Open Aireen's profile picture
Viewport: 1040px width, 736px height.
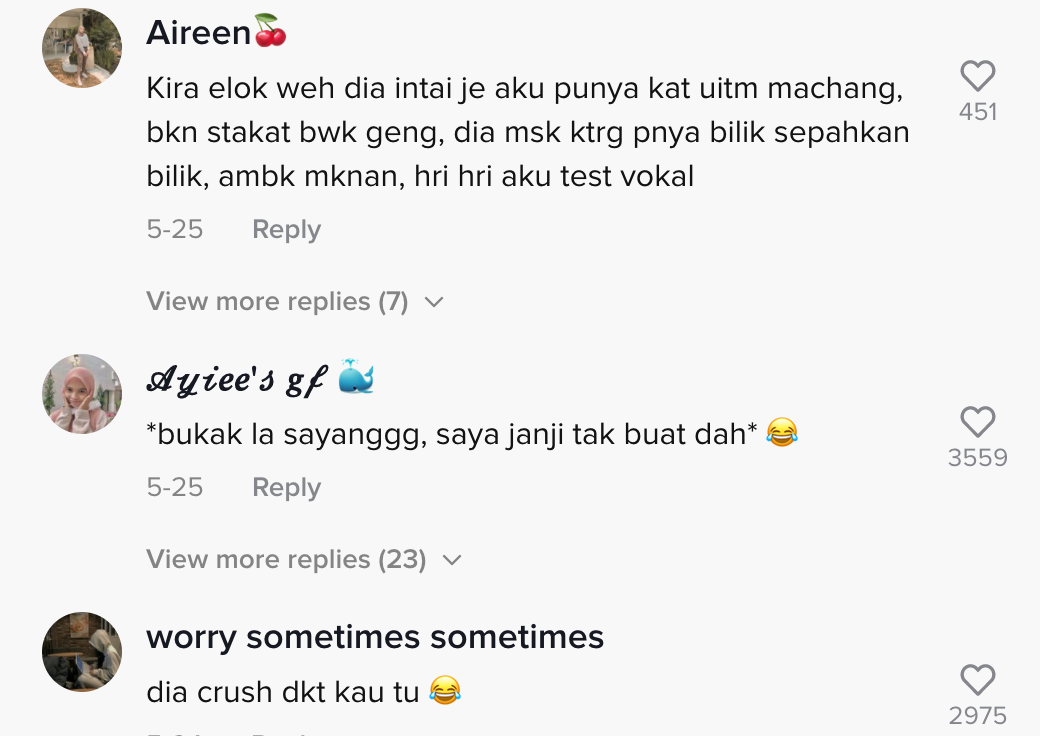(82, 48)
